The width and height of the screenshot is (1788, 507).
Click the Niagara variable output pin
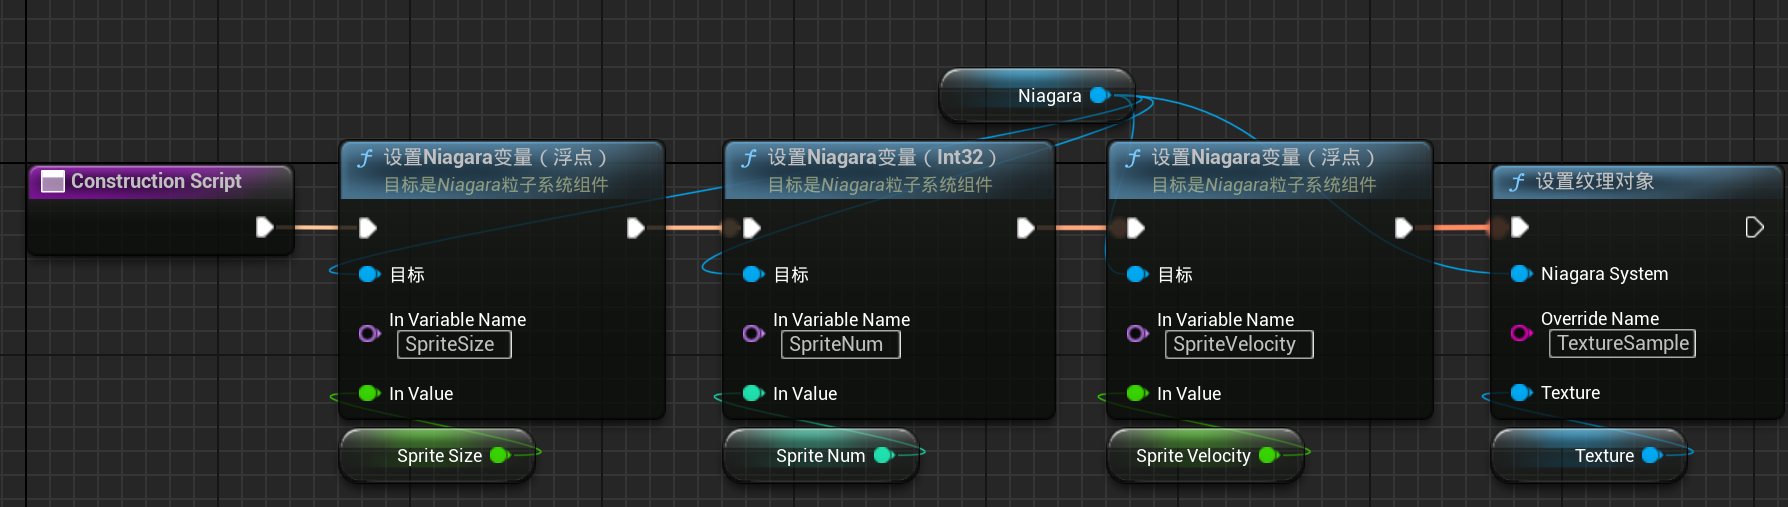1100,95
